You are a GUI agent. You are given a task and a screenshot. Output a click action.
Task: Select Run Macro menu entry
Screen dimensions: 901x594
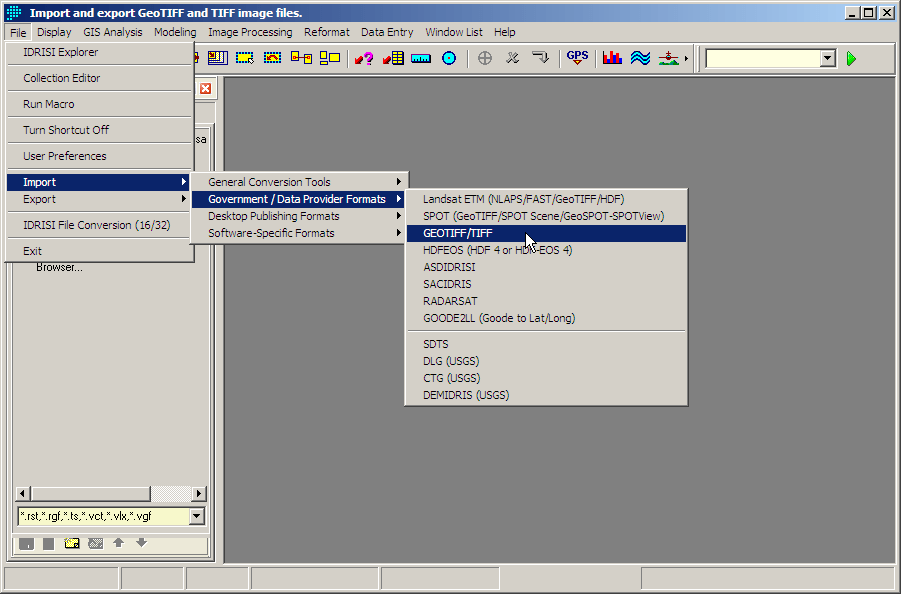coord(99,104)
